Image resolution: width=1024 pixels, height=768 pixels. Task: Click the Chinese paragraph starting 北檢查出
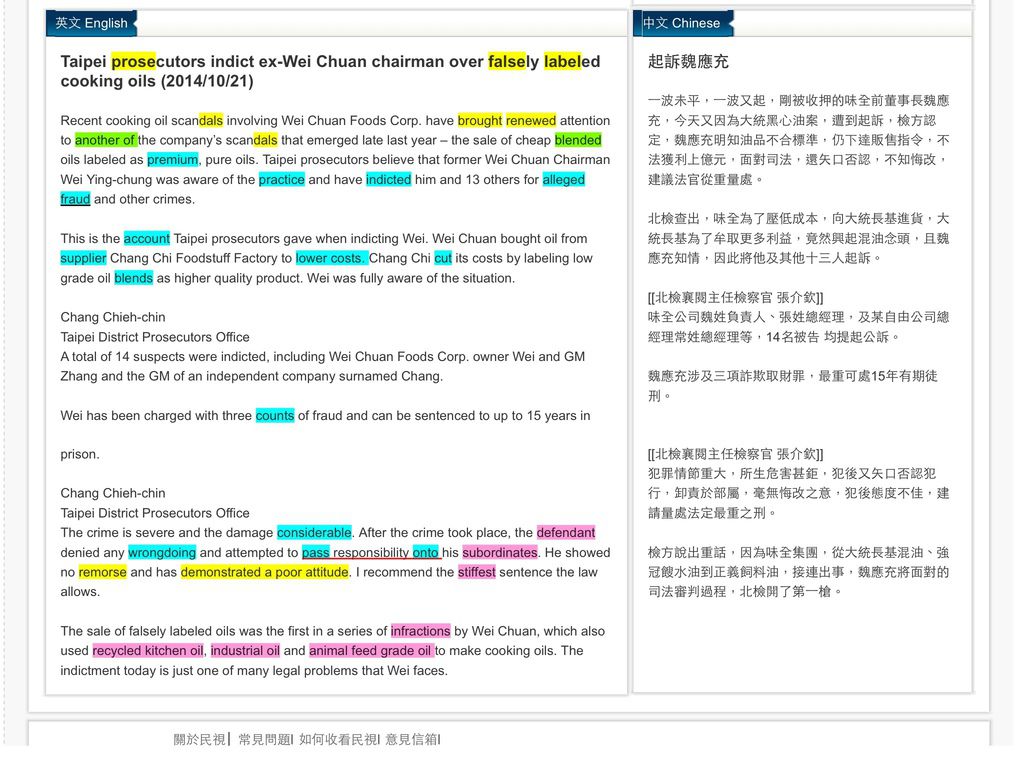click(799, 238)
